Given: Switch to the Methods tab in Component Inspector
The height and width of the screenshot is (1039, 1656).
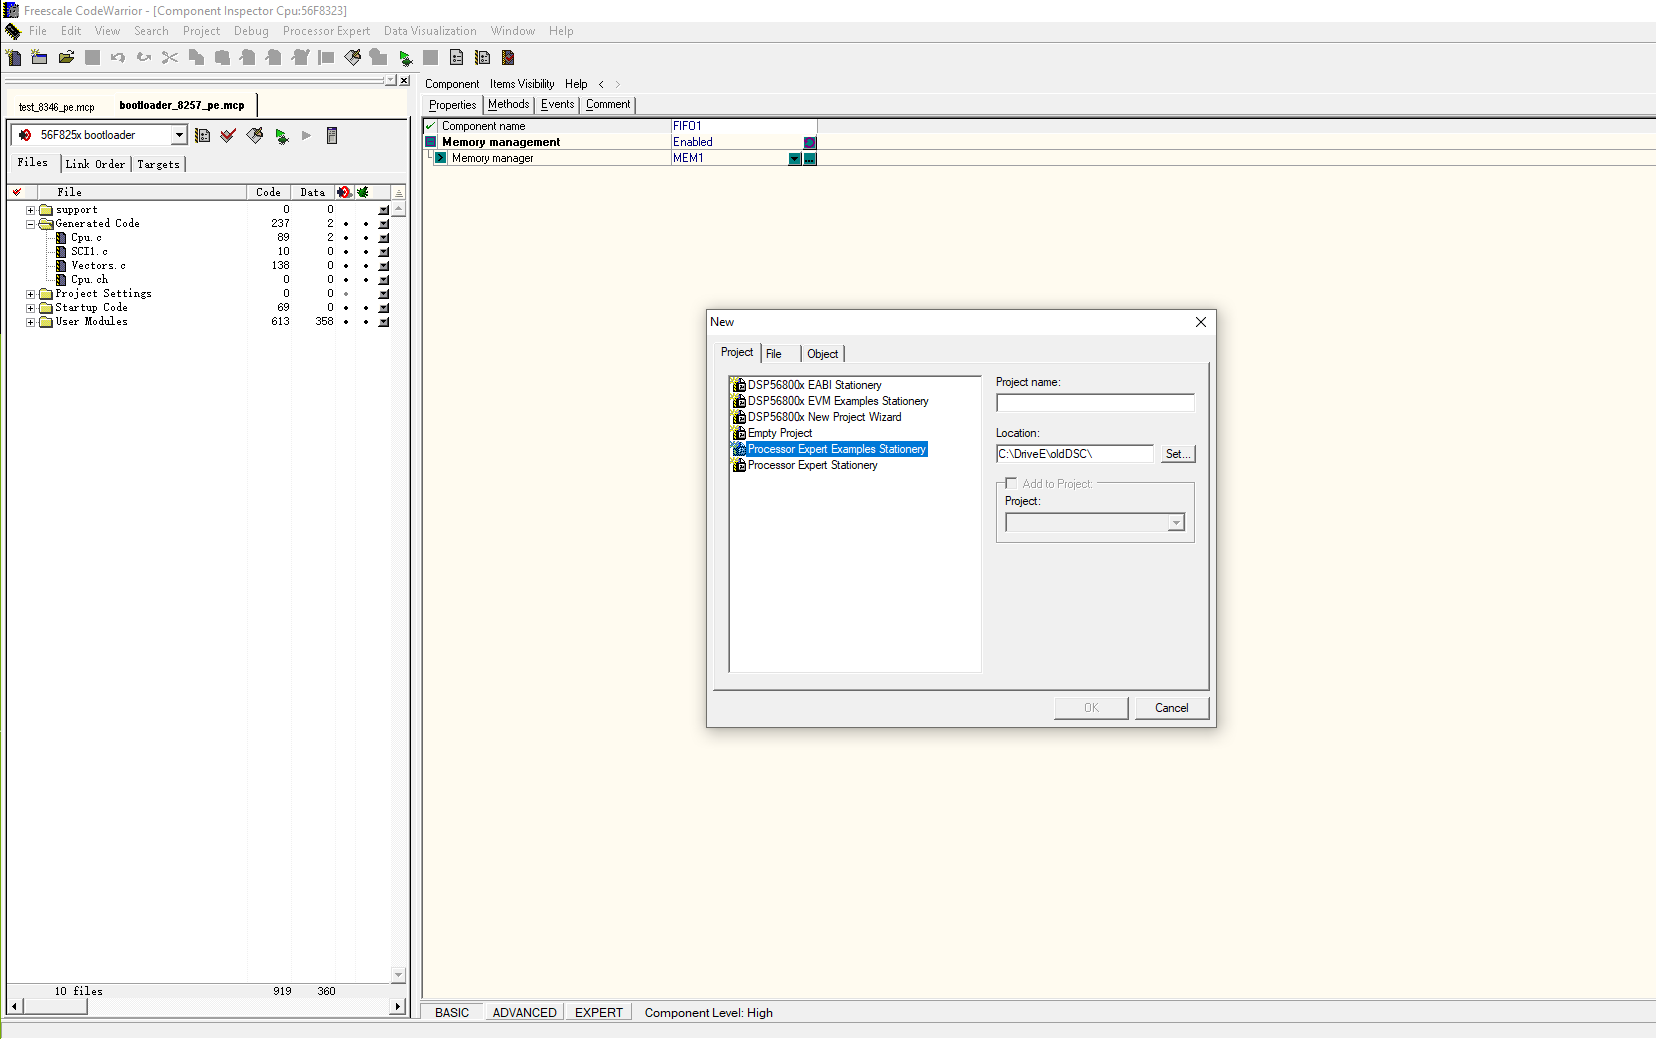Looking at the screenshot, I should coord(509,104).
